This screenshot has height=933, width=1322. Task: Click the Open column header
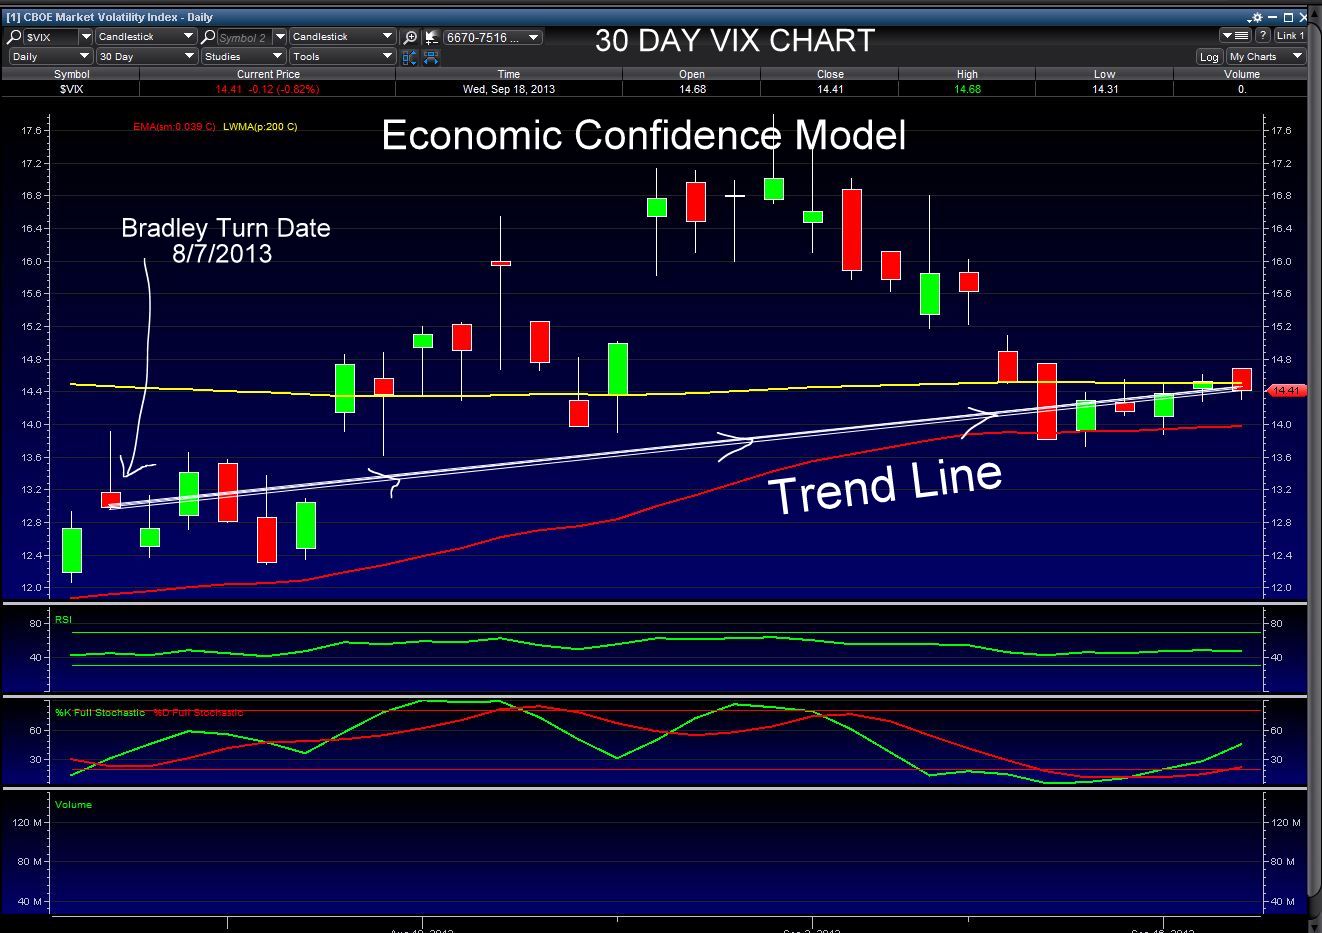[x=692, y=74]
